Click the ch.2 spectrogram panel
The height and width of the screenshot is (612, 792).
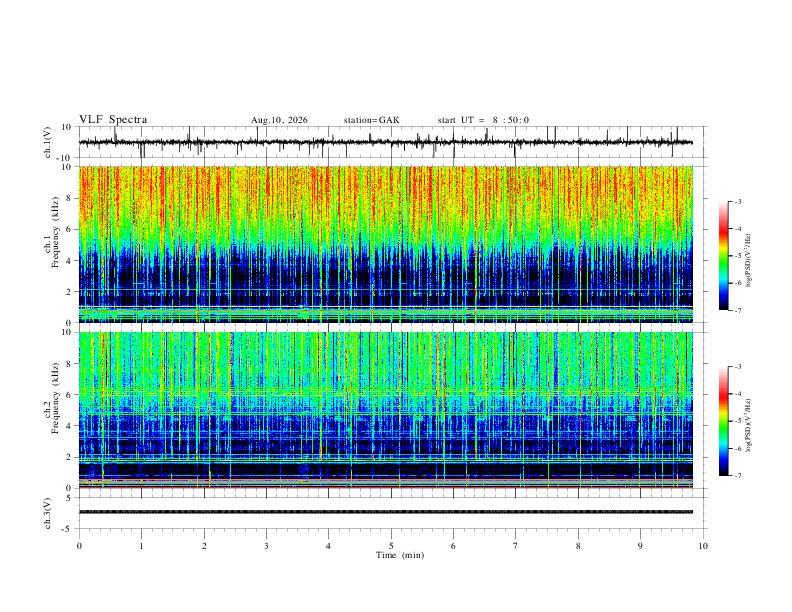(x=385, y=410)
